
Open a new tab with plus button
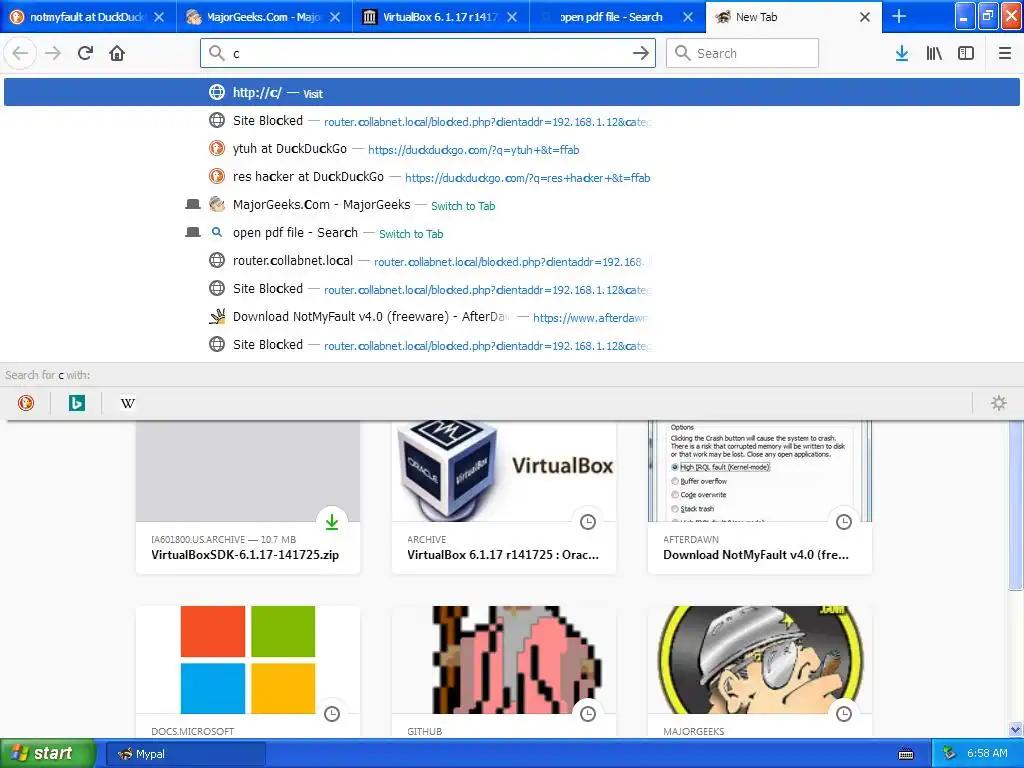(899, 16)
